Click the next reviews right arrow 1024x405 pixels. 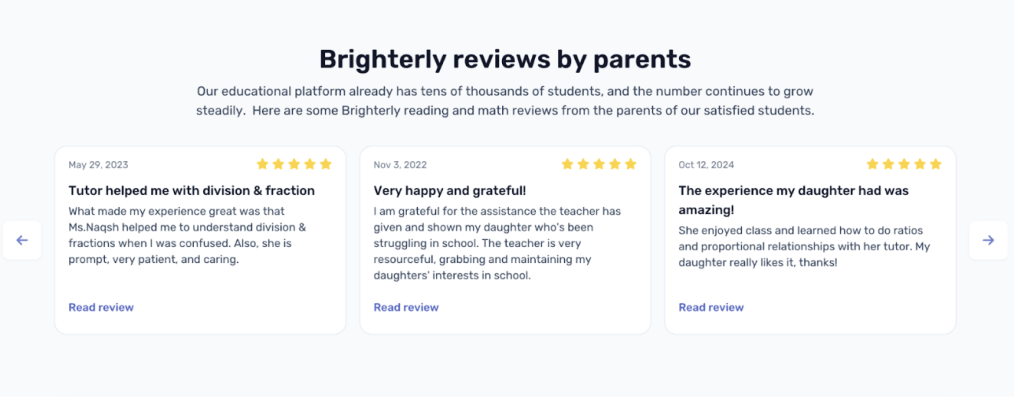(988, 240)
